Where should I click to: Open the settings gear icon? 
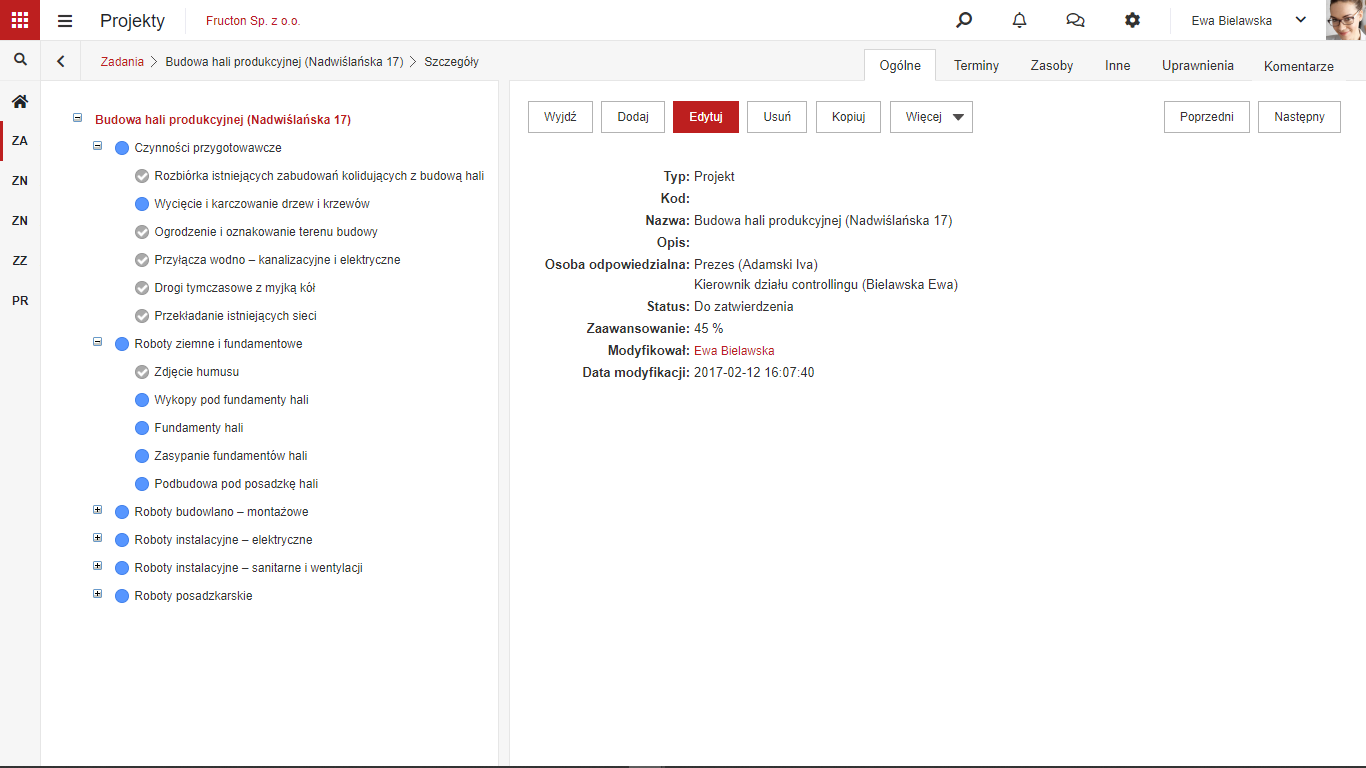pyautogui.click(x=1132, y=20)
